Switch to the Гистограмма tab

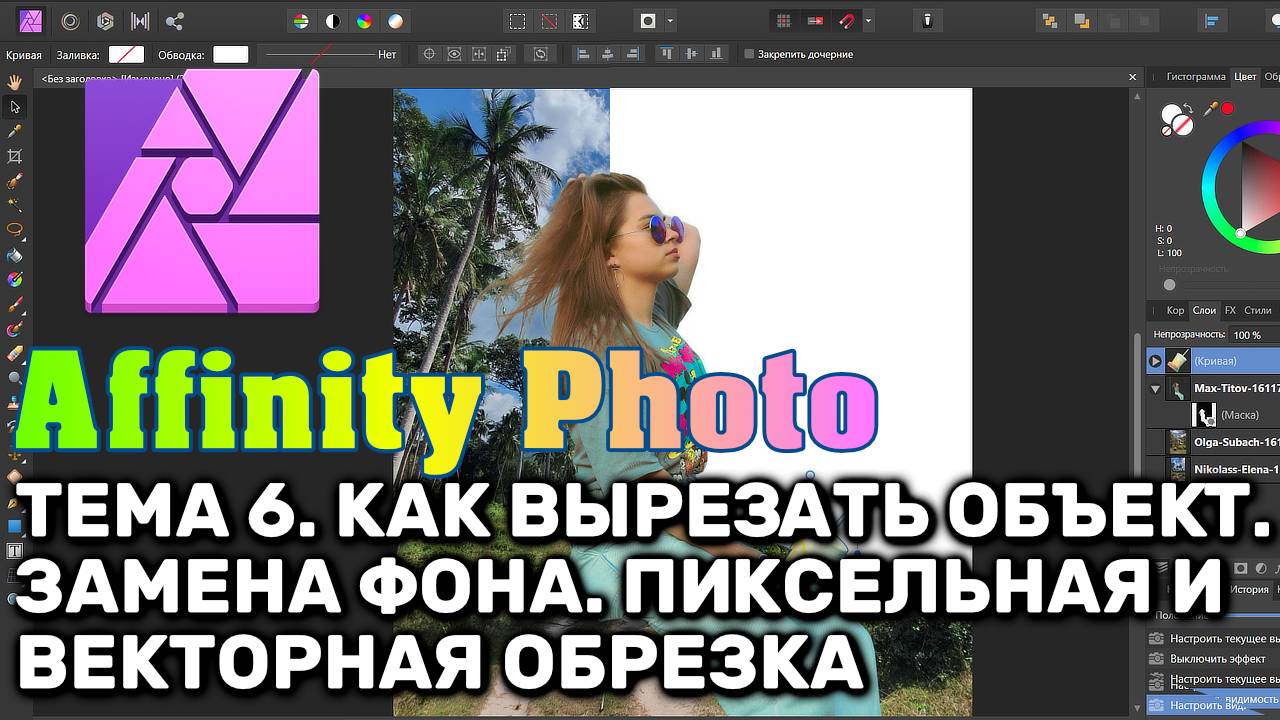pos(1195,76)
